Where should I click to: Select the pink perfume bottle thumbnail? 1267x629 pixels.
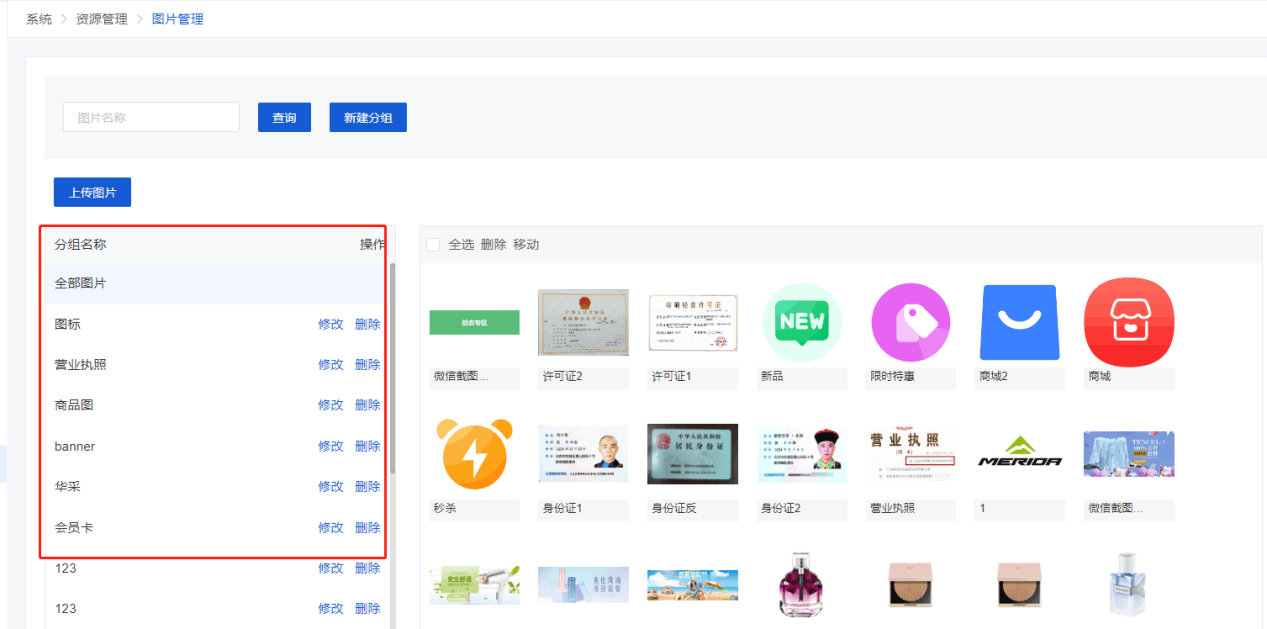tap(802, 585)
